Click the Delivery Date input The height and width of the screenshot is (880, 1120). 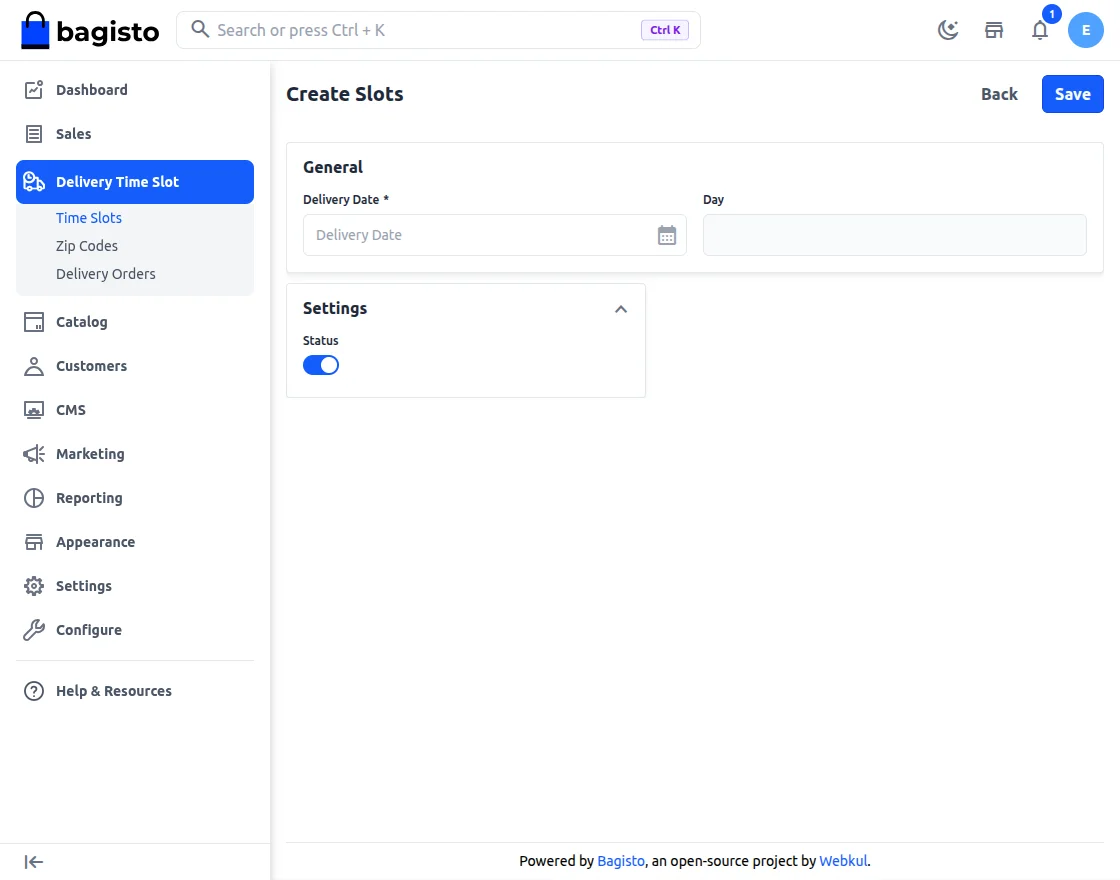pos(494,235)
